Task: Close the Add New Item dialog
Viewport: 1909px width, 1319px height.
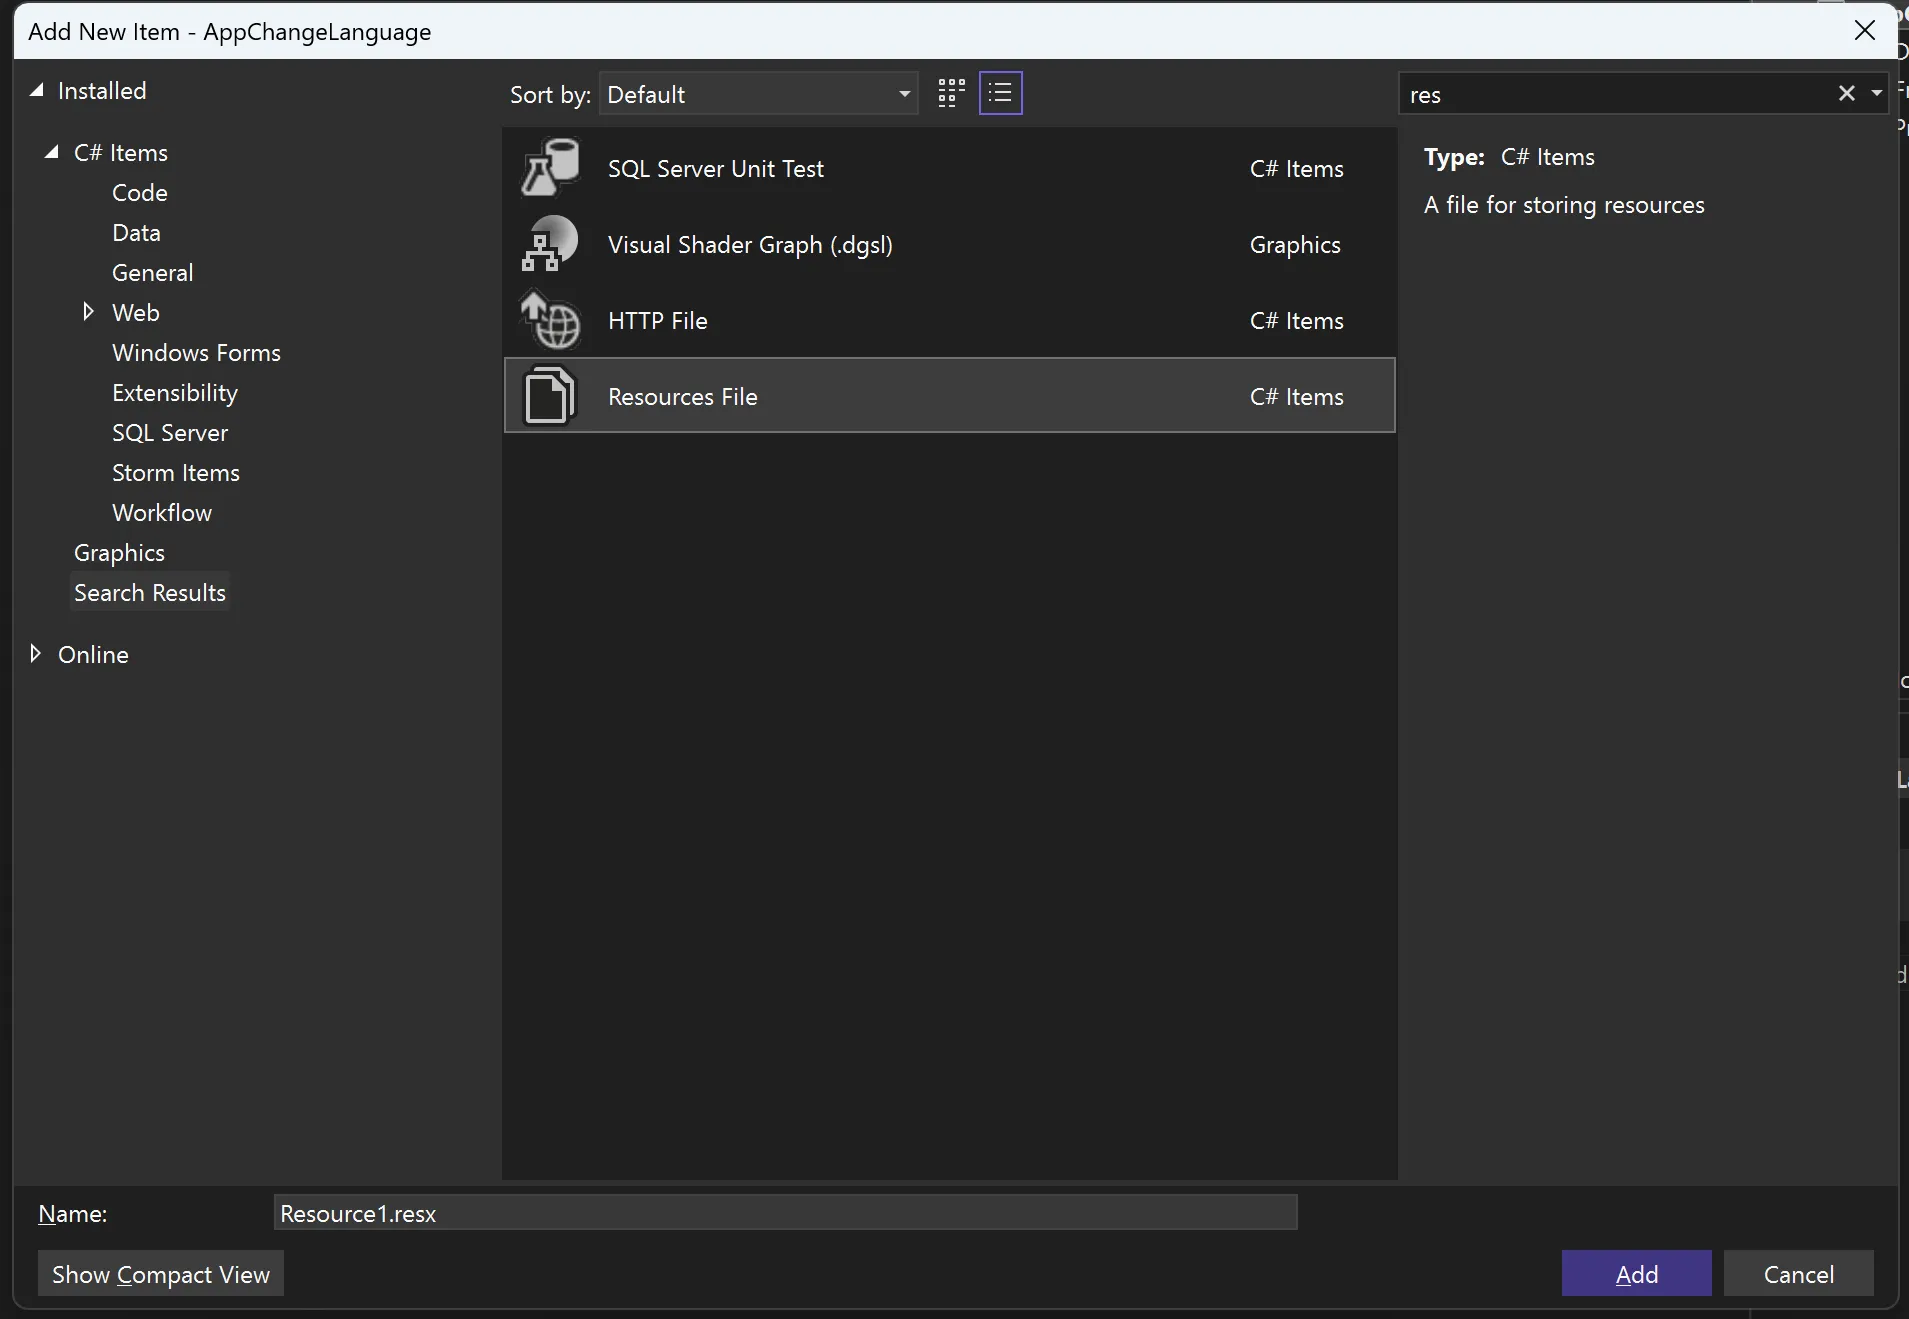Action: 1865,31
